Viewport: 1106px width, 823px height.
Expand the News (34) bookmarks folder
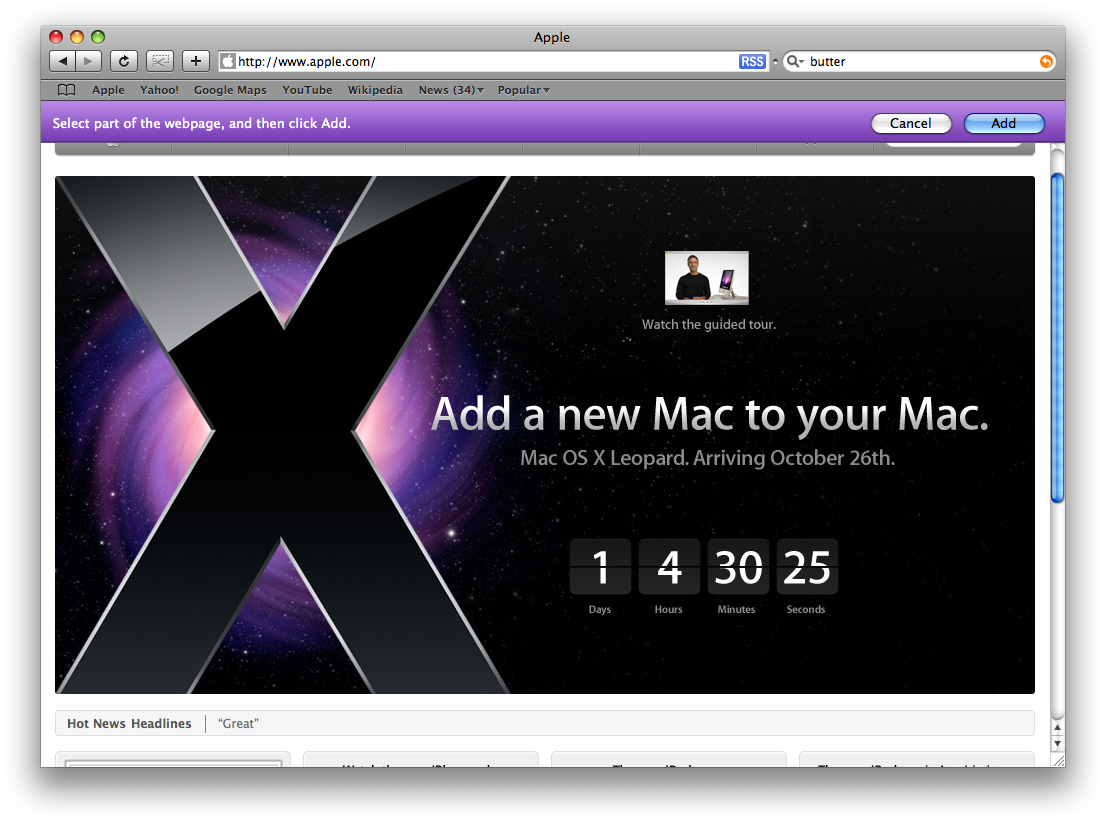click(451, 90)
